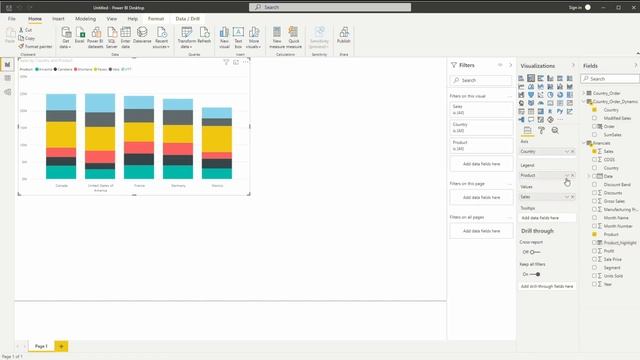Click the Enter data icon
Viewport: 640px width, 360px height.
click(x=125, y=38)
